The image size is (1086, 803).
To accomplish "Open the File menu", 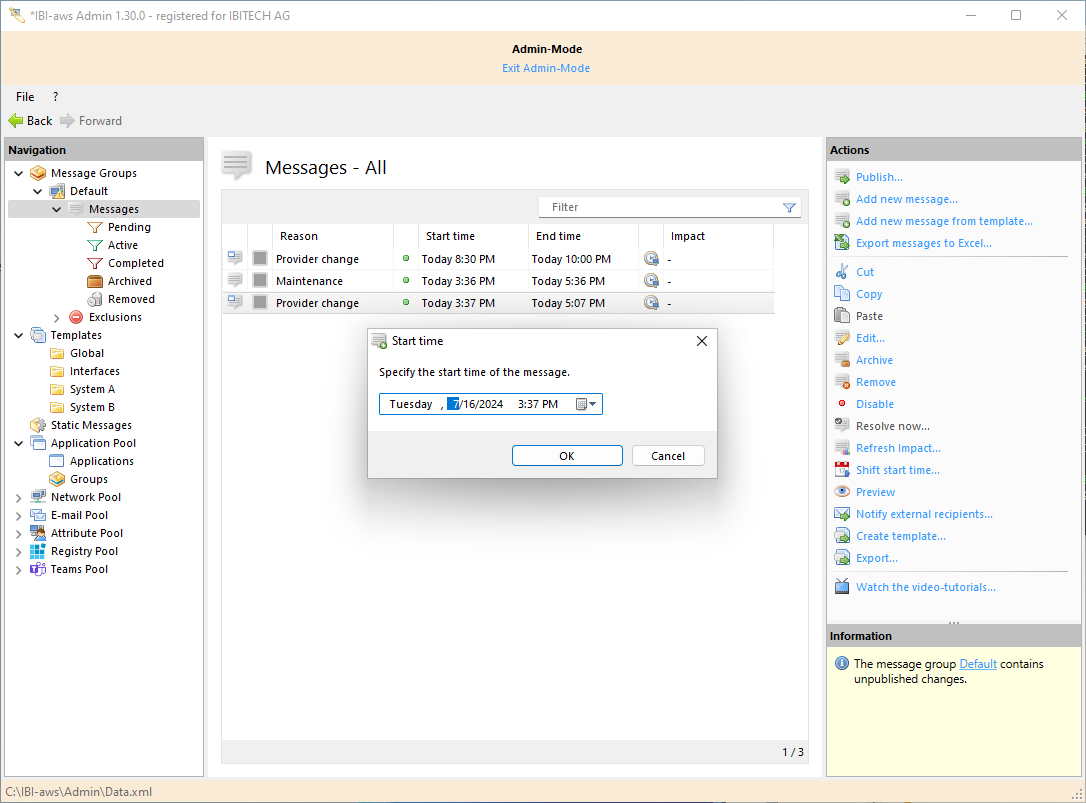I will click(x=25, y=97).
